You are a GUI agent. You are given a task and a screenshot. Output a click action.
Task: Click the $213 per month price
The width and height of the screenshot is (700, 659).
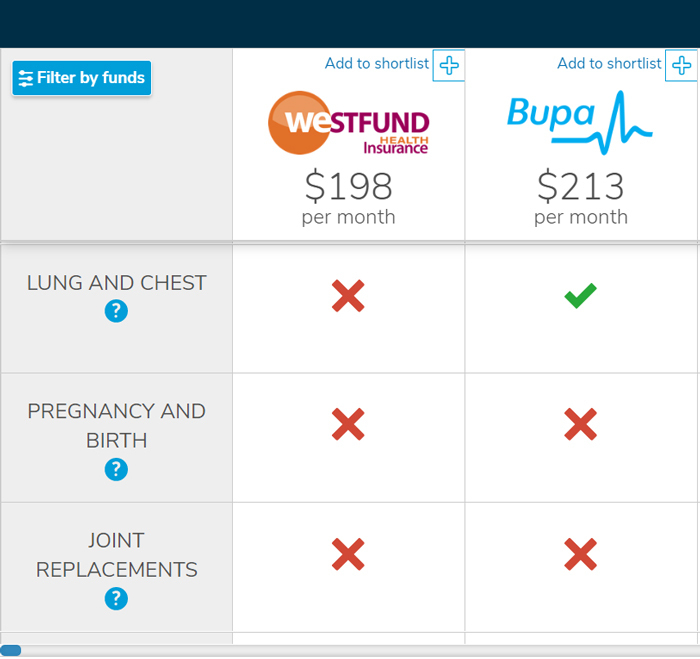click(580, 198)
